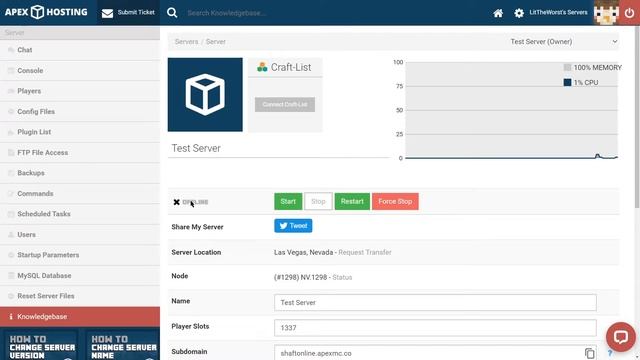Image resolution: width=640 pixels, height=360 pixels.
Task: Open live chat bubble widget
Action: coord(620,337)
